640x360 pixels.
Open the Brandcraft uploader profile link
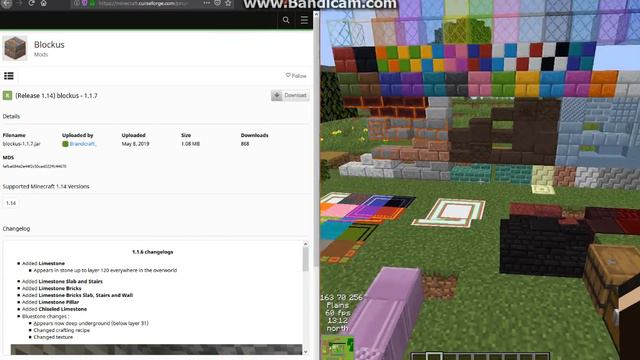[x=82, y=144]
